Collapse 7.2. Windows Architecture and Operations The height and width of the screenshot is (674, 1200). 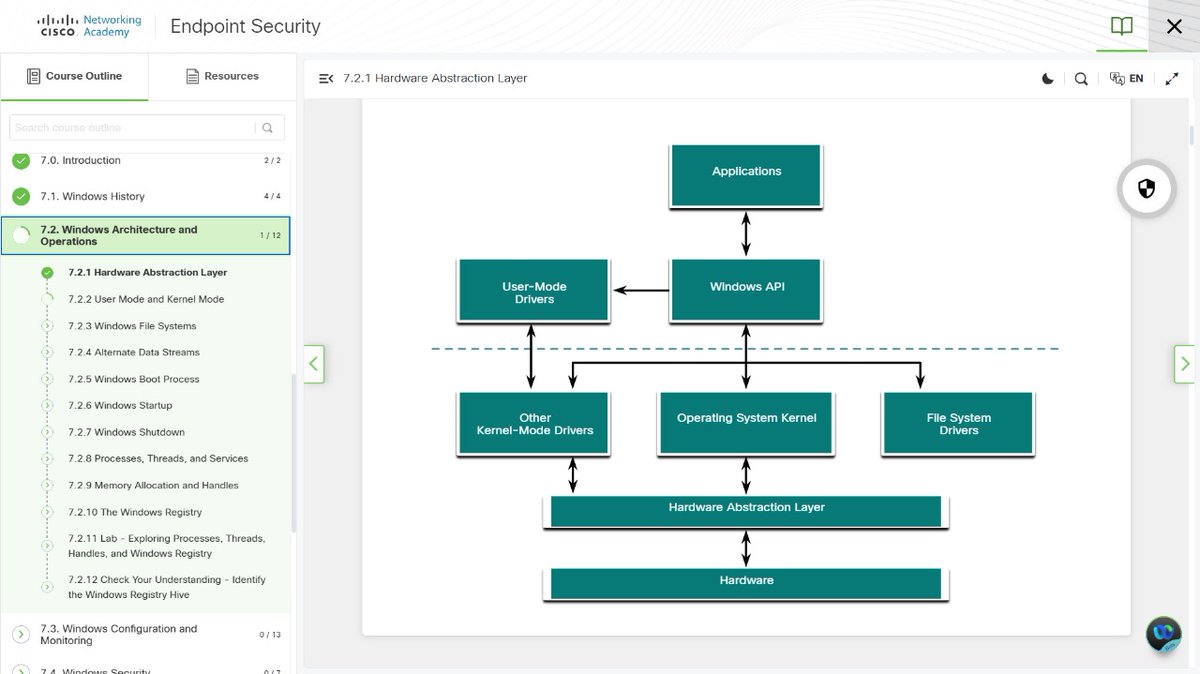(x=146, y=235)
